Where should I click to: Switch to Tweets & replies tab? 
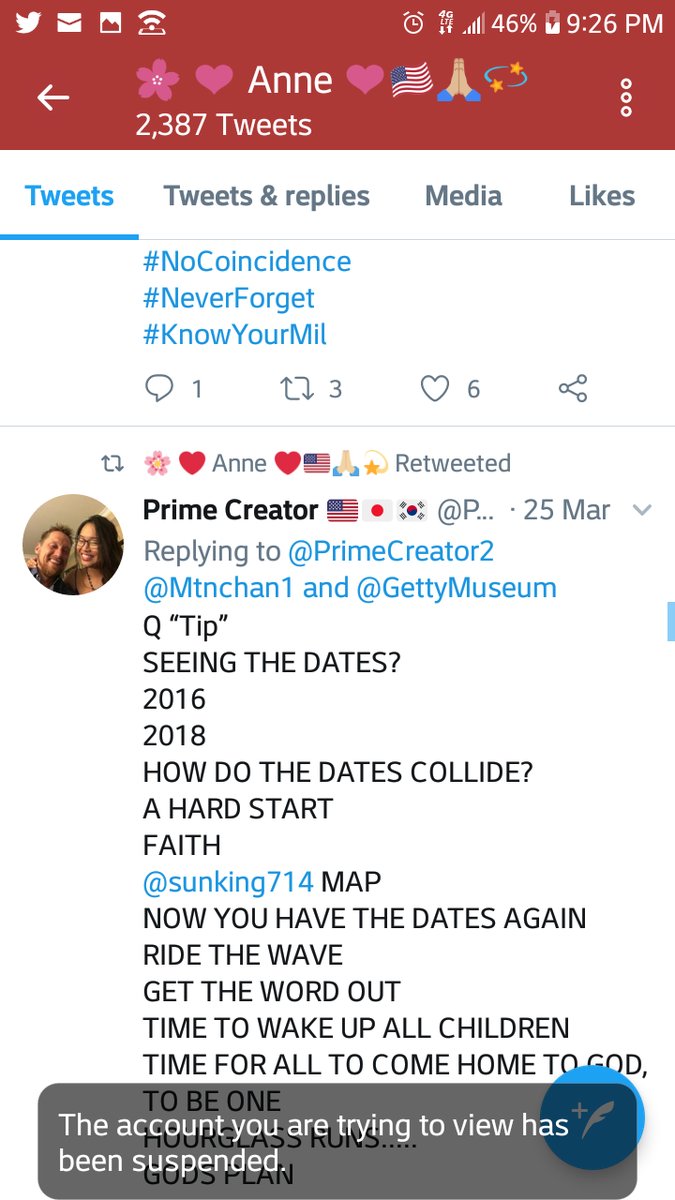coord(267,196)
